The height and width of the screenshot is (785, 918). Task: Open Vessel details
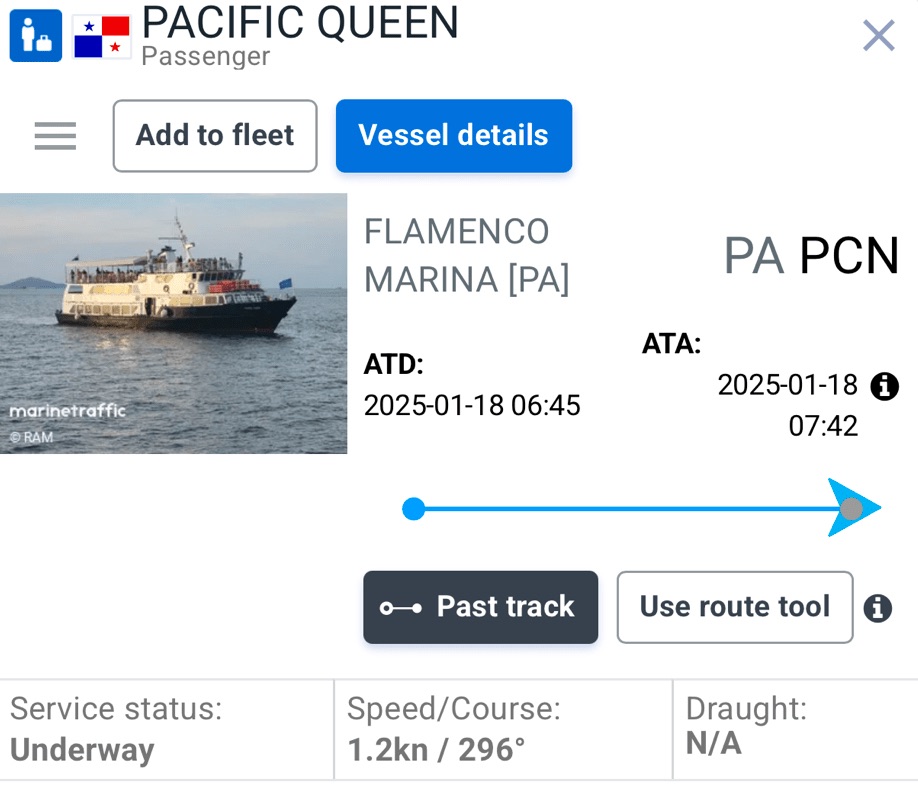[453, 136]
